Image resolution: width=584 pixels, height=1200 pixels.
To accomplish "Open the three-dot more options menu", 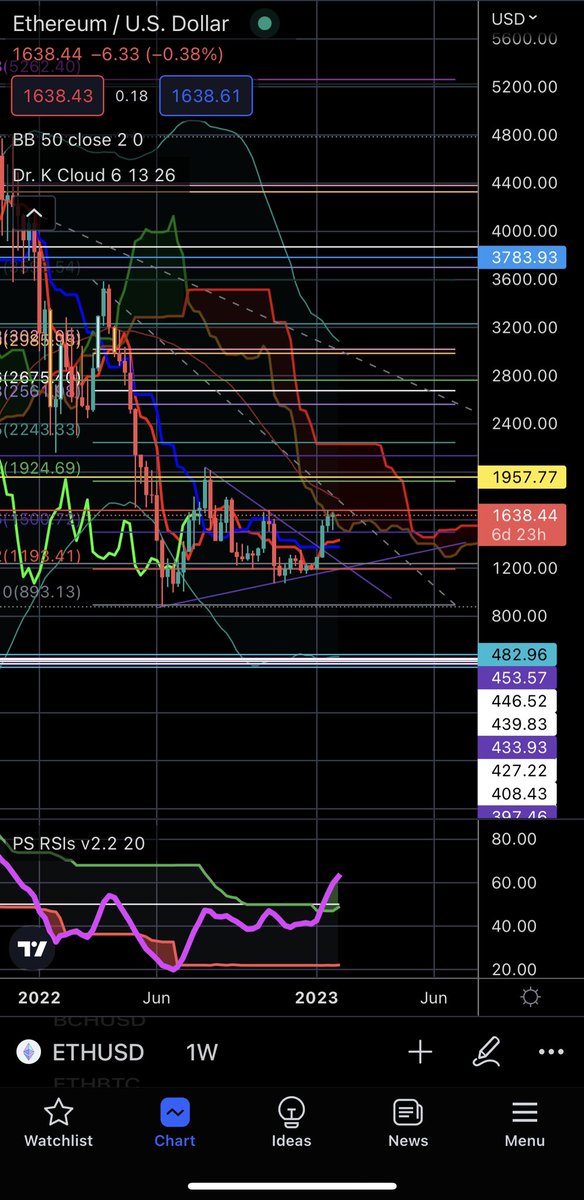I will [551, 1052].
